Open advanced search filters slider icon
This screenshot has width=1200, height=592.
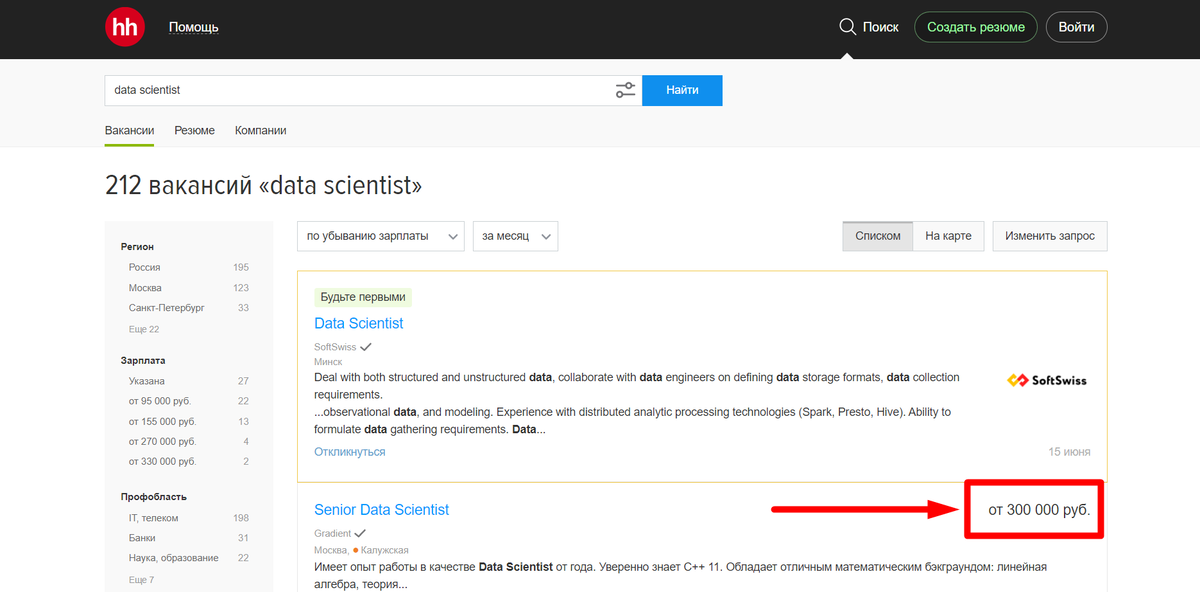625,90
